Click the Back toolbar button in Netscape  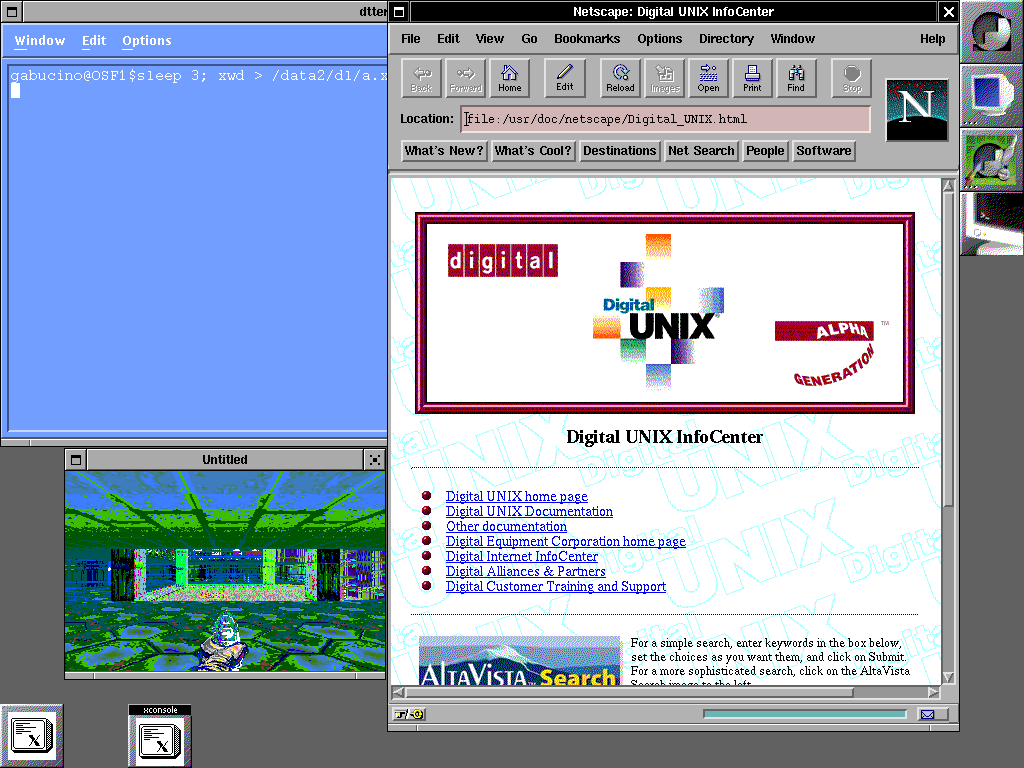(x=421, y=78)
